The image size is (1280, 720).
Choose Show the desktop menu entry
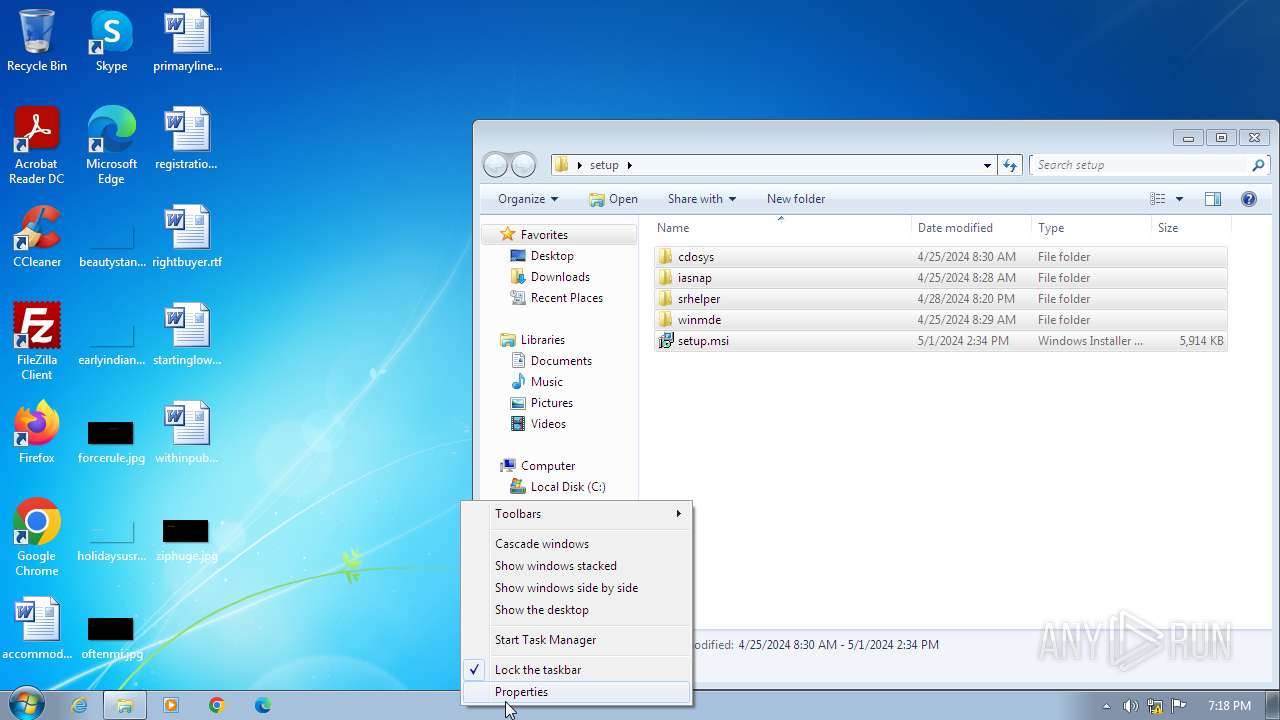point(576,610)
